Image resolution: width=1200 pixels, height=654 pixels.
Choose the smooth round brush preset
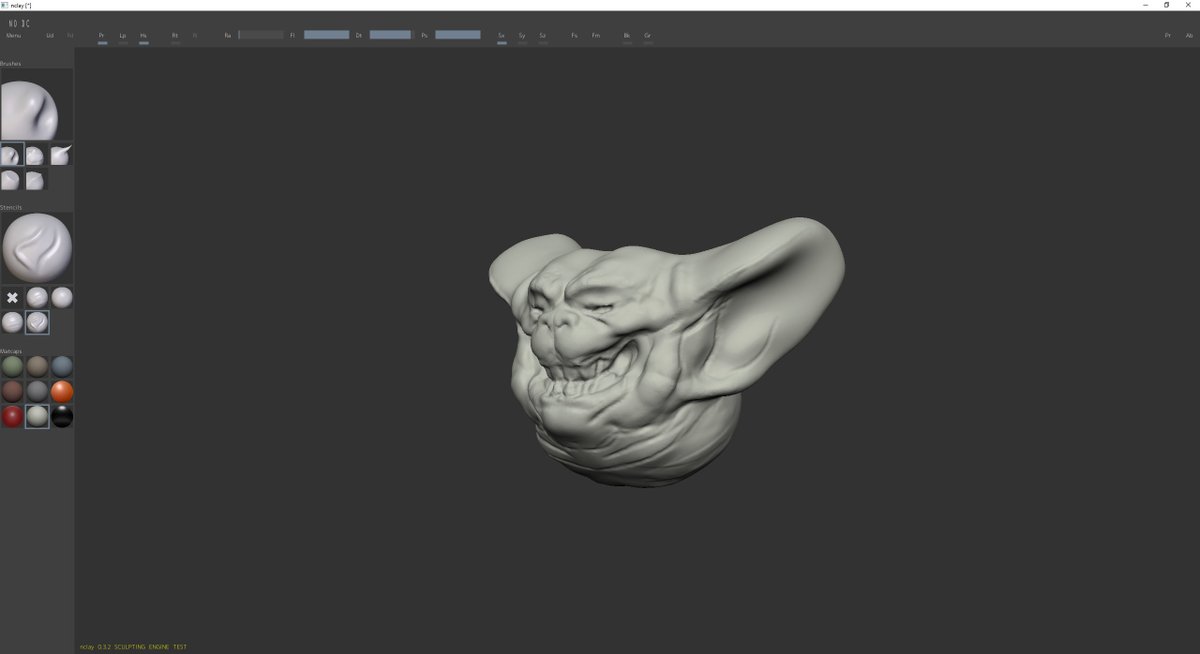coord(35,155)
